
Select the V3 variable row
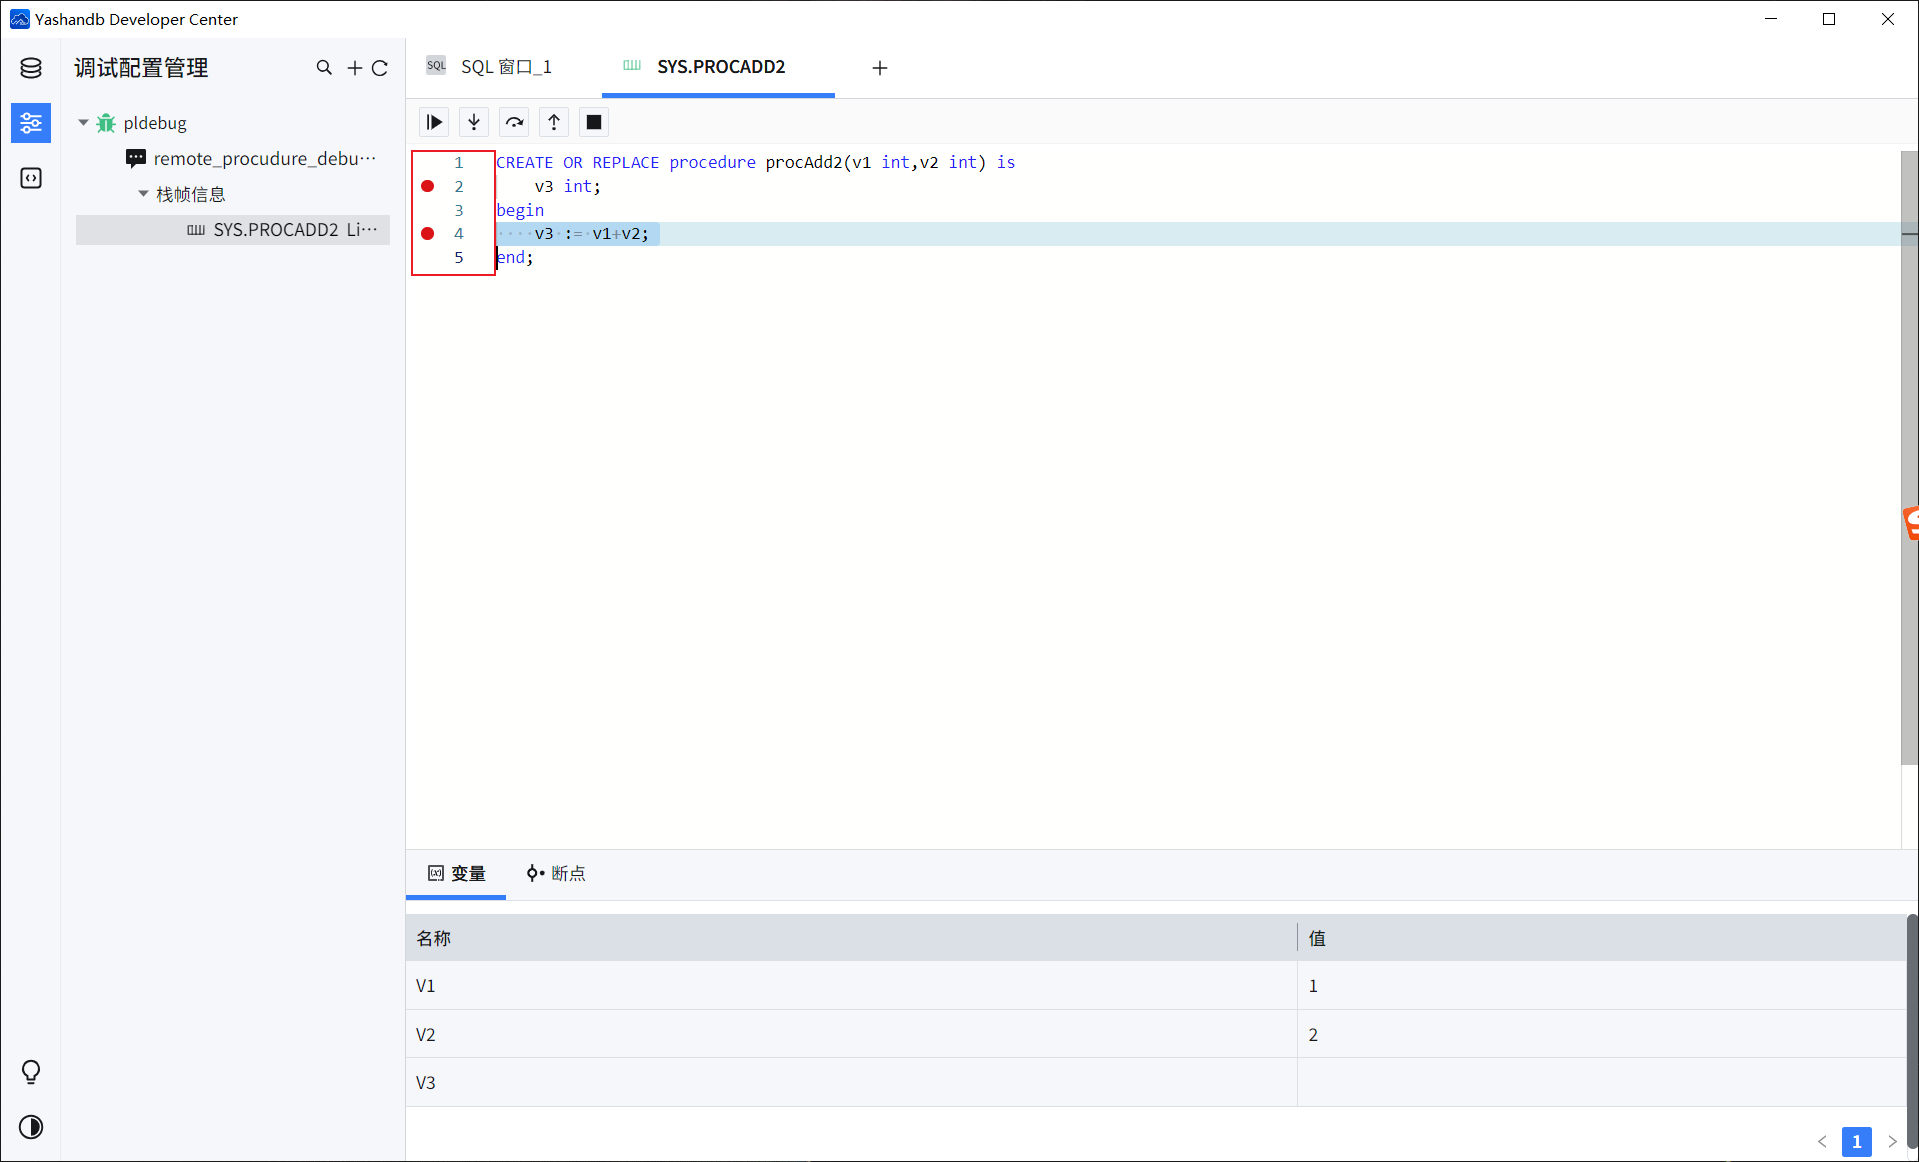[1155, 1082]
